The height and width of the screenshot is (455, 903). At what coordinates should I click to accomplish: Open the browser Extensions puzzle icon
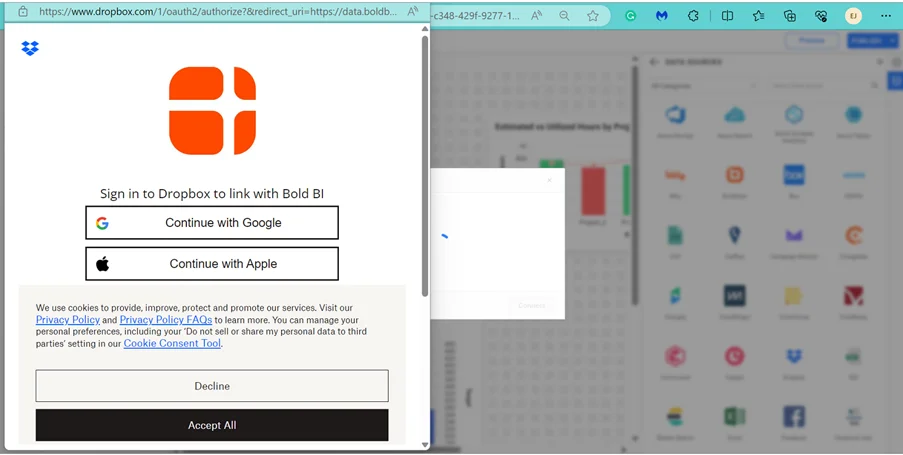point(694,16)
